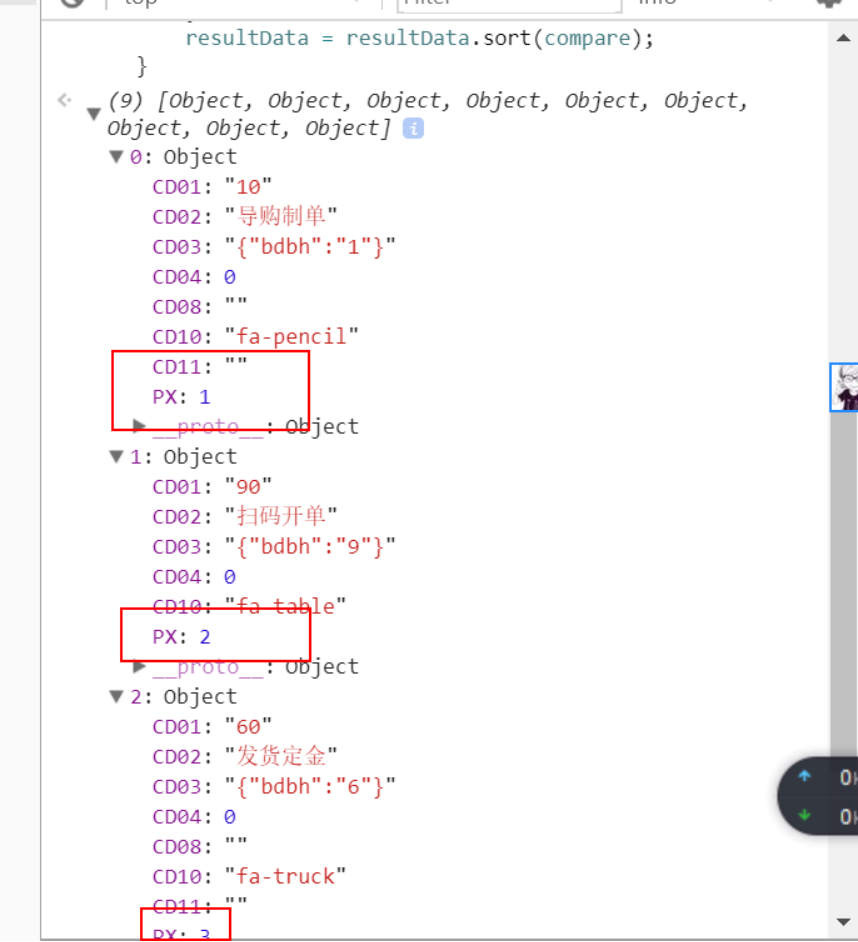Screen dimensions: 858x942
Task: Select the CD03 {"bdbh":"9"} value
Action: point(310,547)
